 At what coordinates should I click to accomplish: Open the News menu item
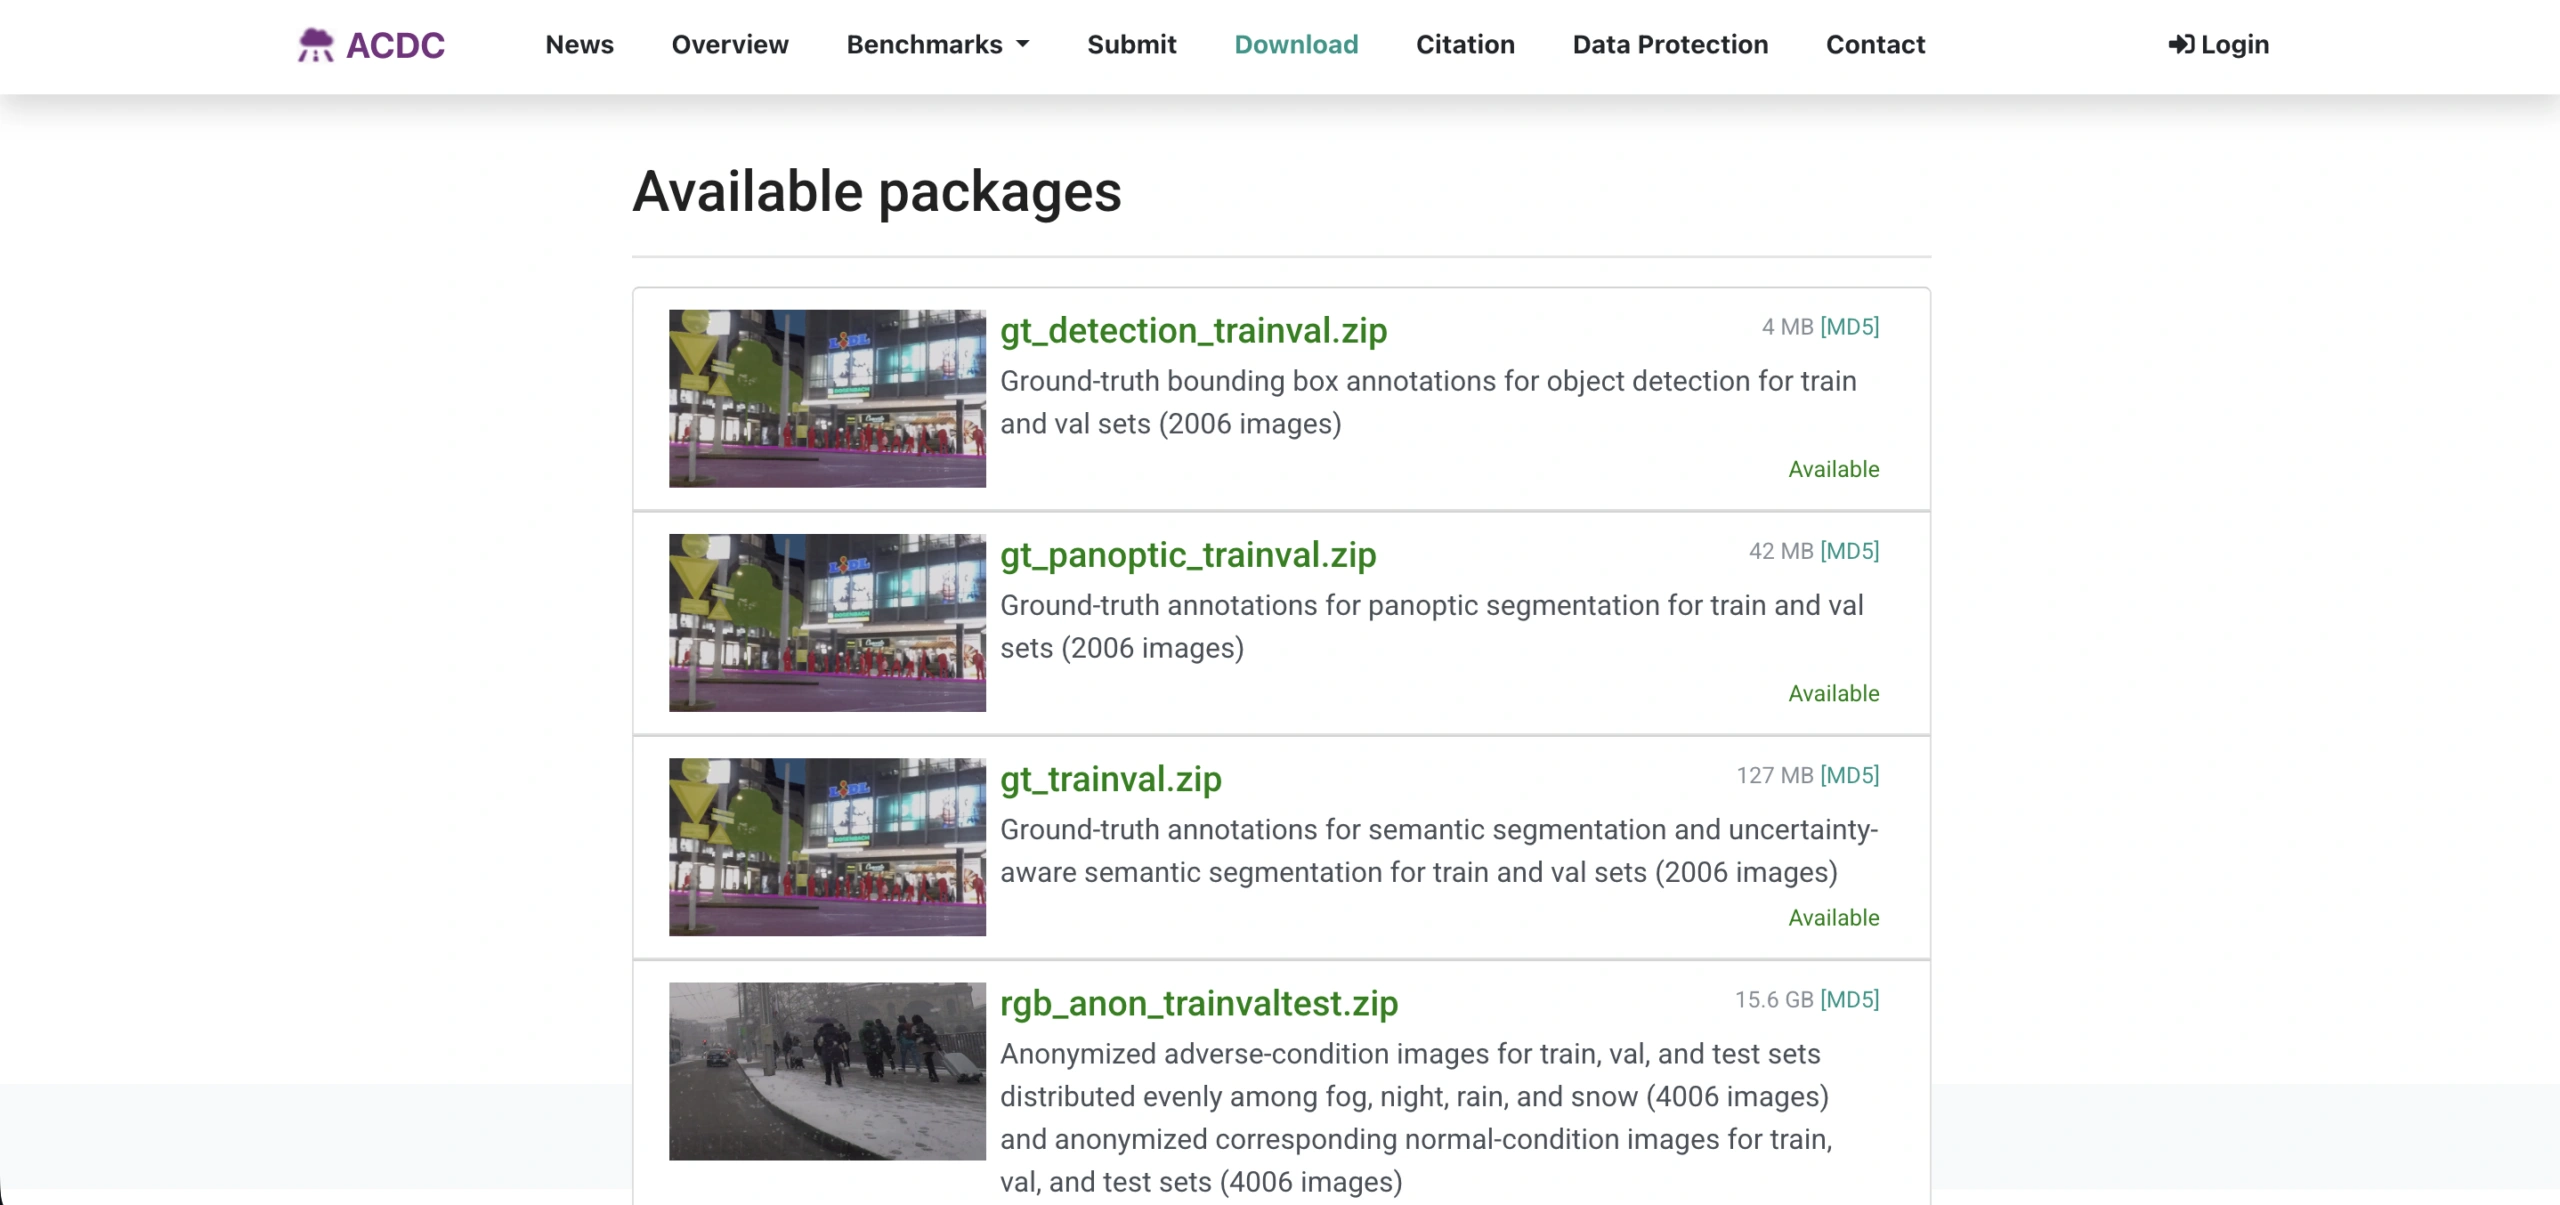(x=579, y=45)
